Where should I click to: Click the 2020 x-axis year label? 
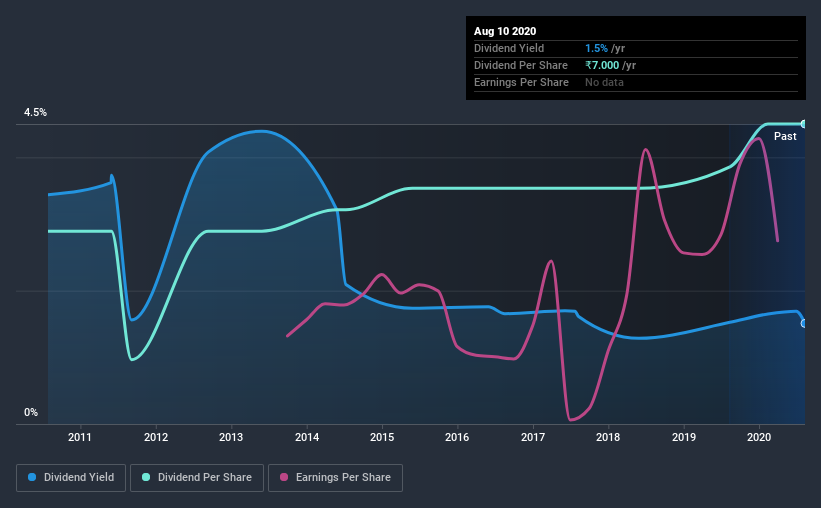pyautogui.click(x=759, y=437)
